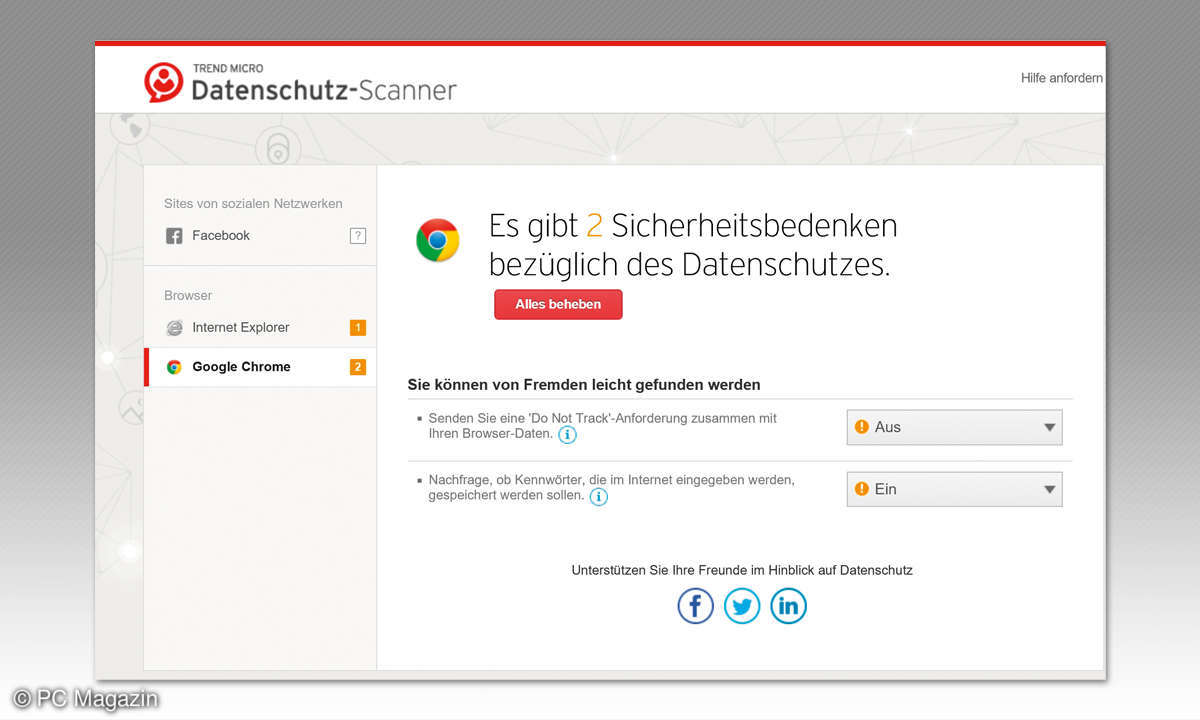Click the 'Do Not Track'-Anforderung description text

pyautogui.click(x=602, y=426)
